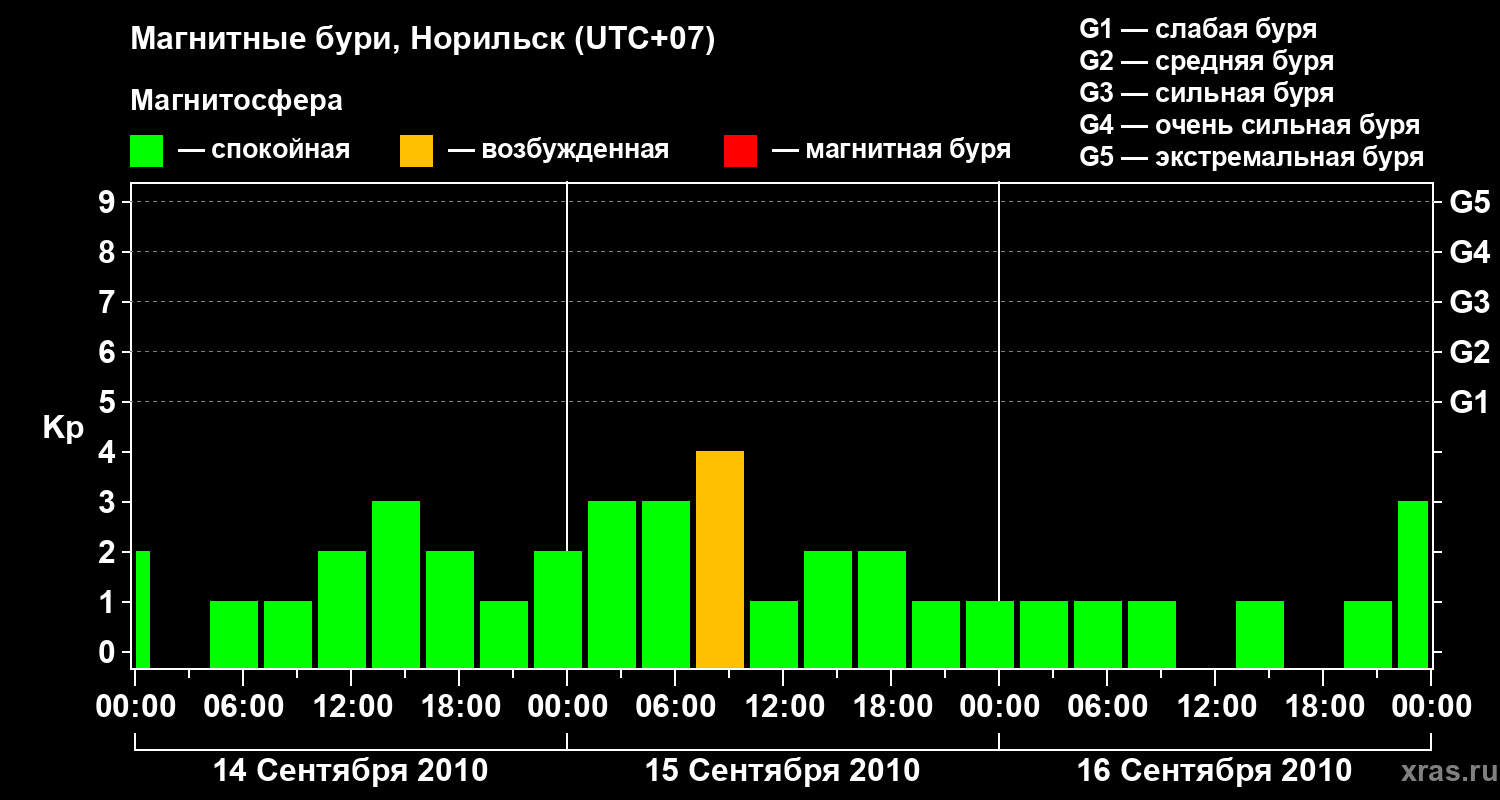Click the '— магнитная буря' legend label
The height and width of the screenshot is (800, 1500).
[891, 150]
